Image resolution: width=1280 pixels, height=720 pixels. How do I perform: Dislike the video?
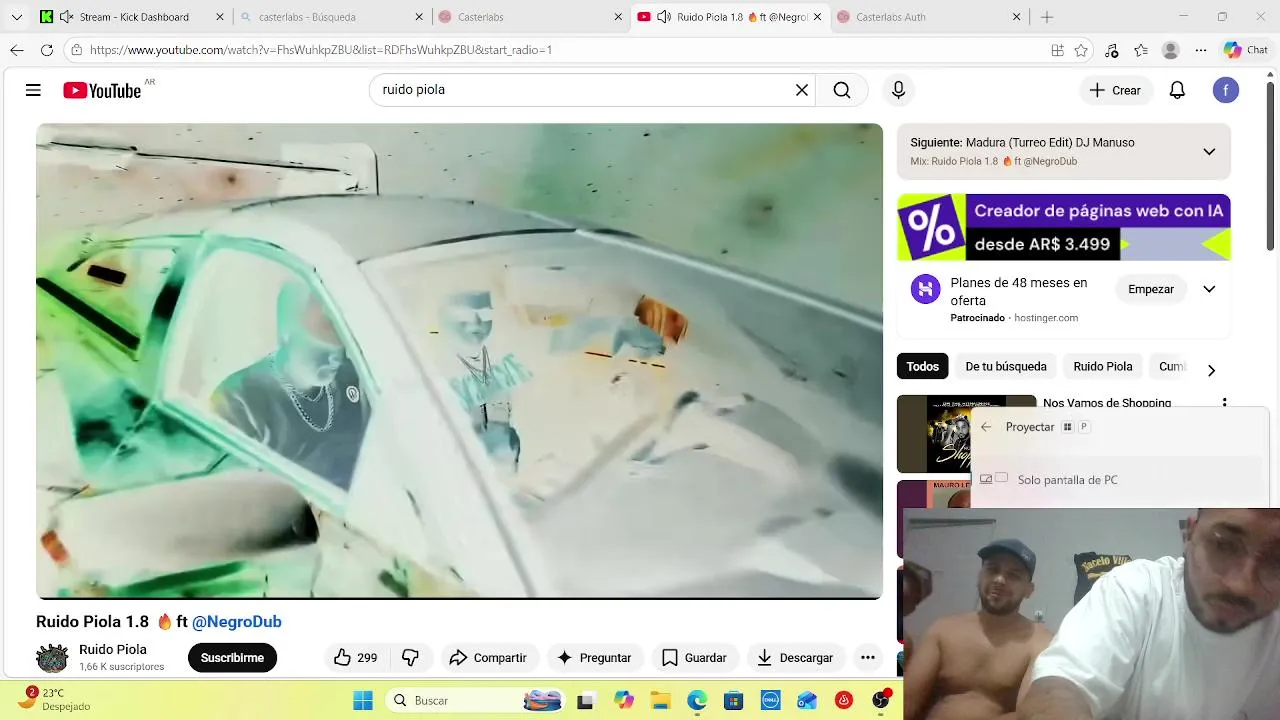(410, 657)
